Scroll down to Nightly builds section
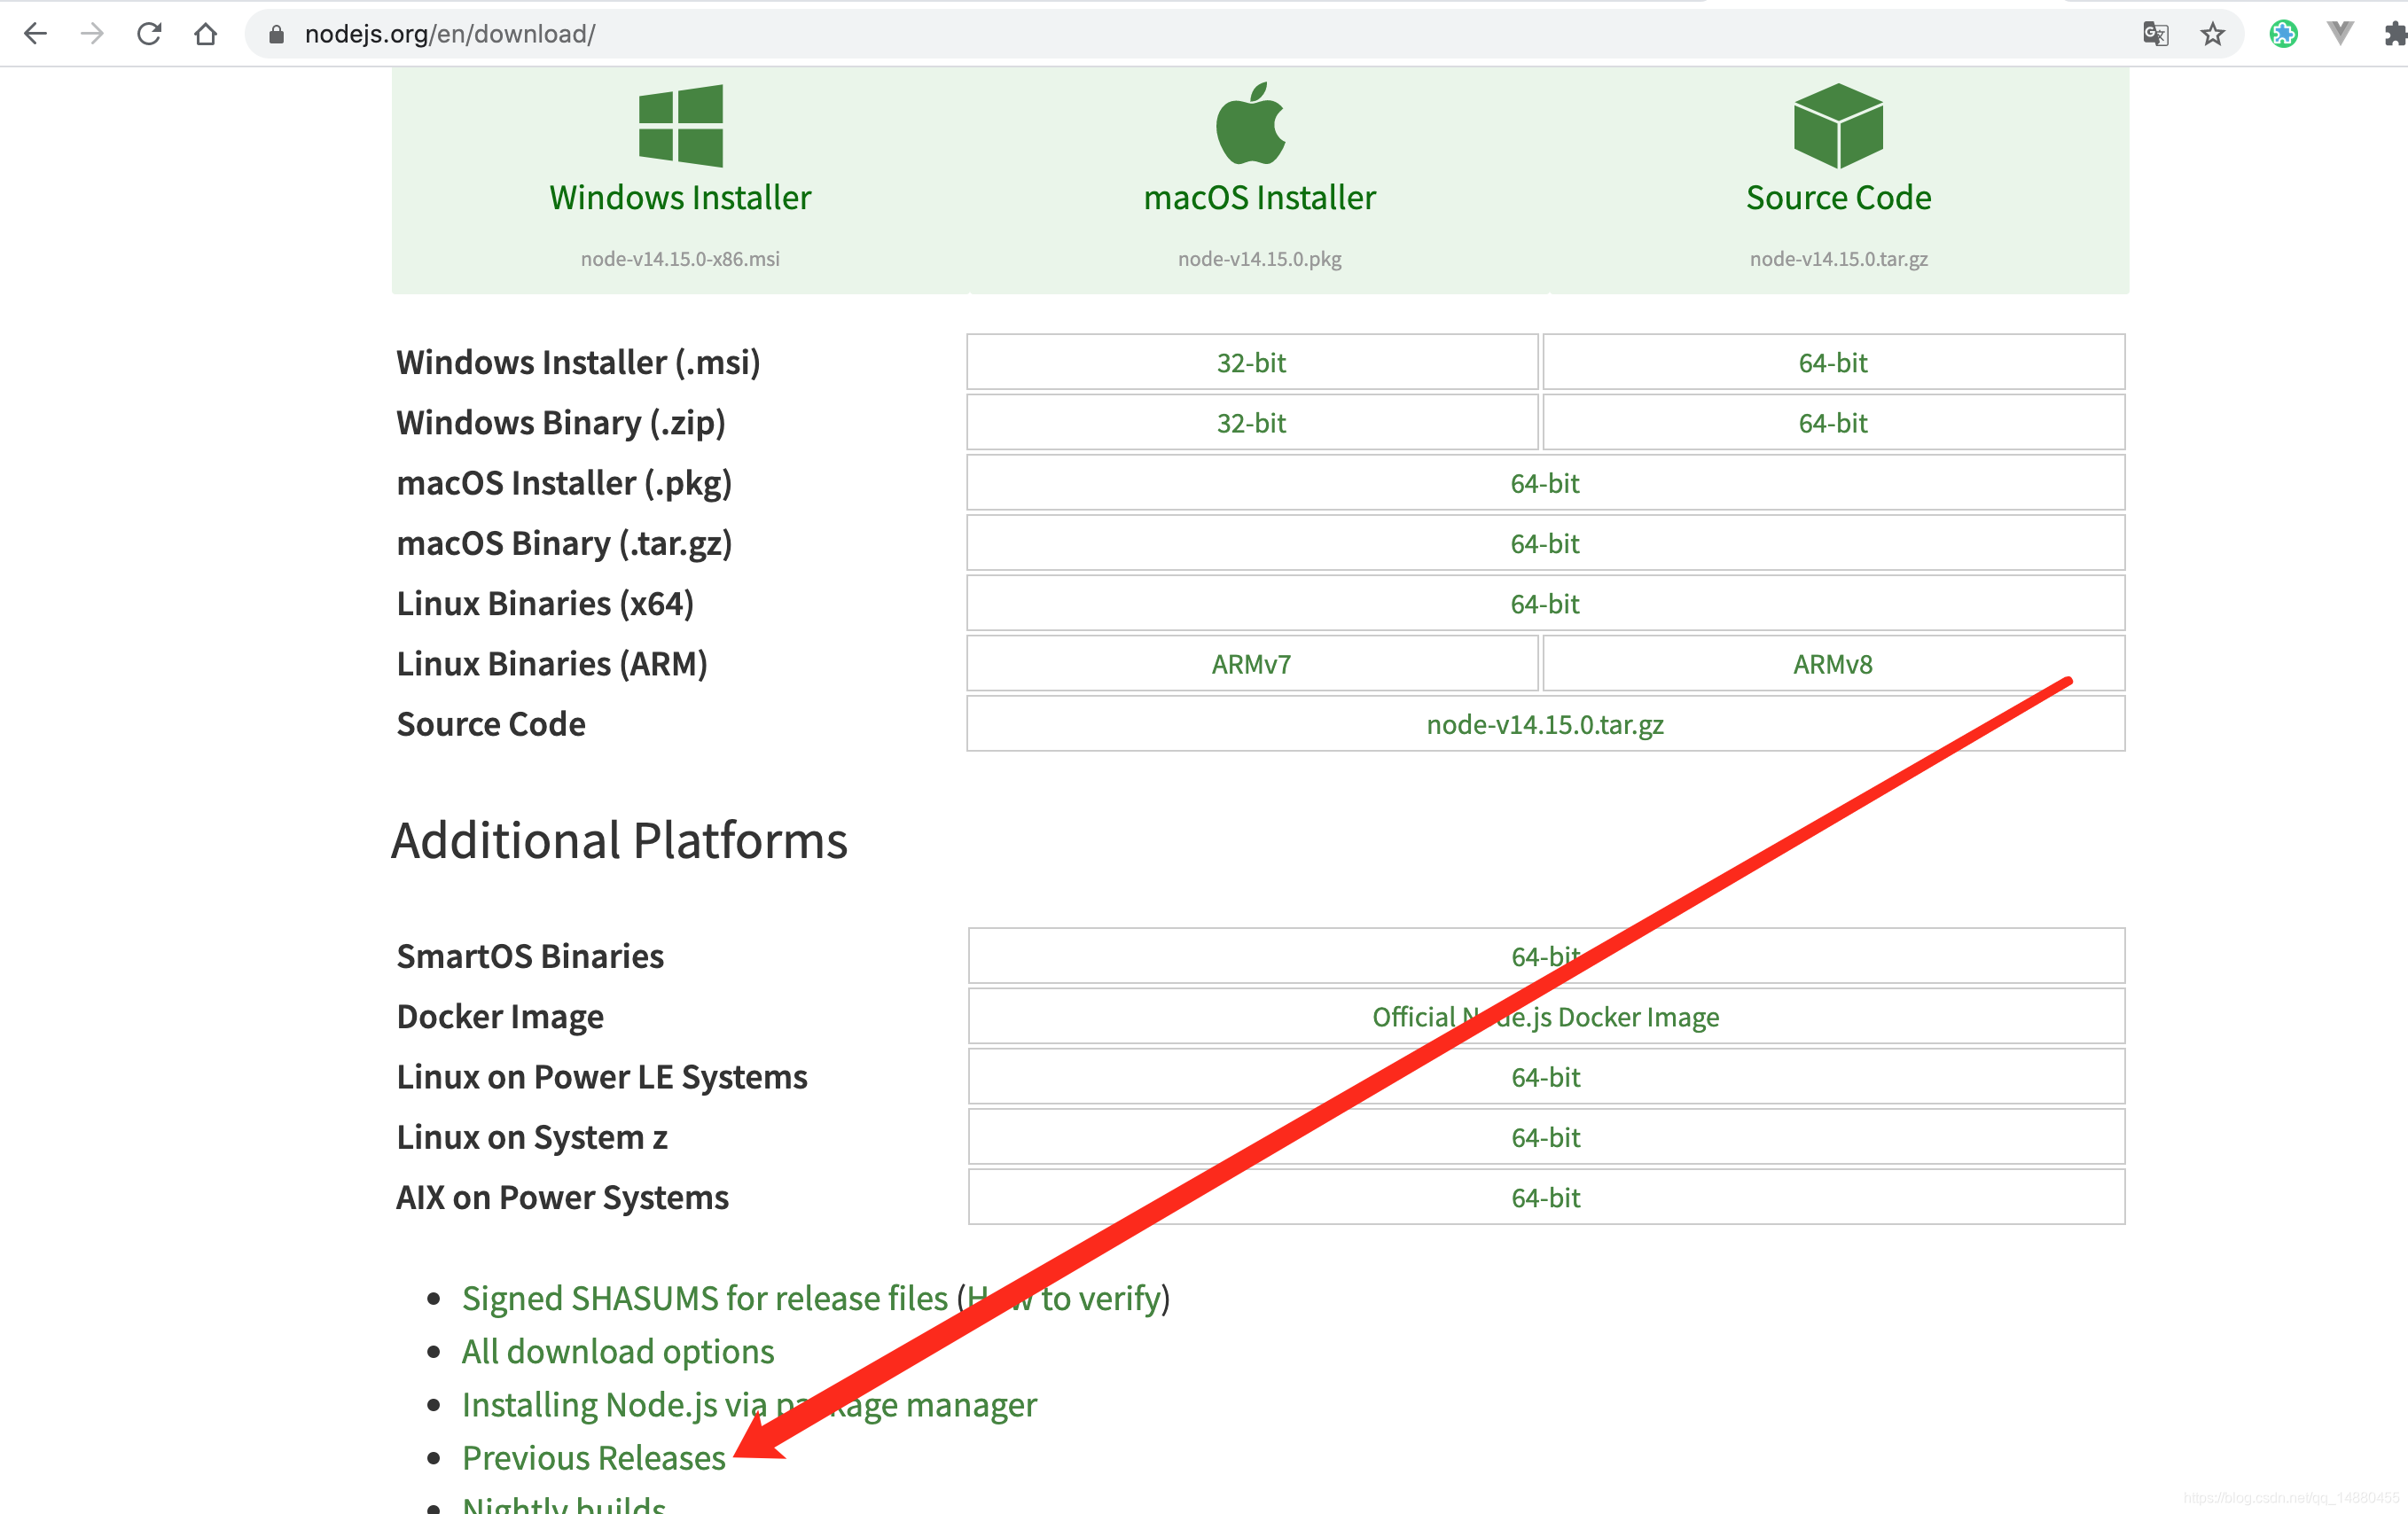Image resolution: width=2408 pixels, height=1514 pixels. click(561, 1503)
